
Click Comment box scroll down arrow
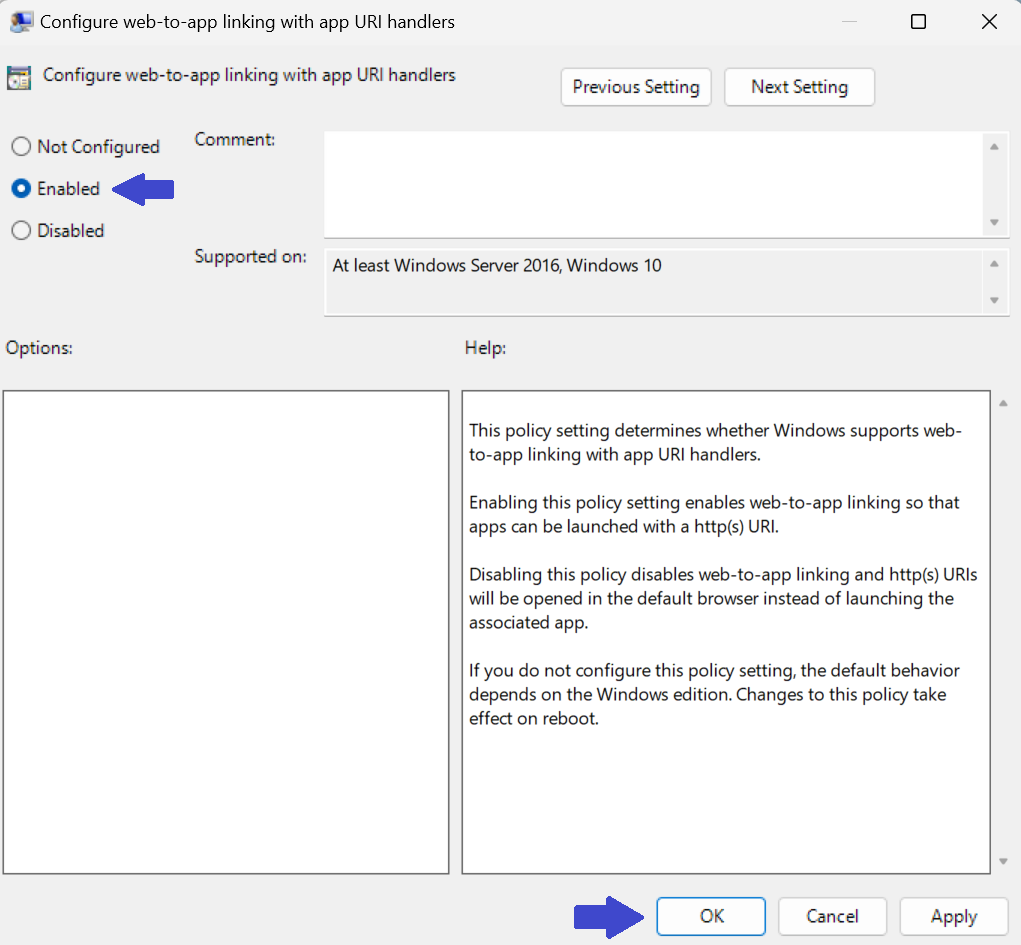tap(993, 222)
